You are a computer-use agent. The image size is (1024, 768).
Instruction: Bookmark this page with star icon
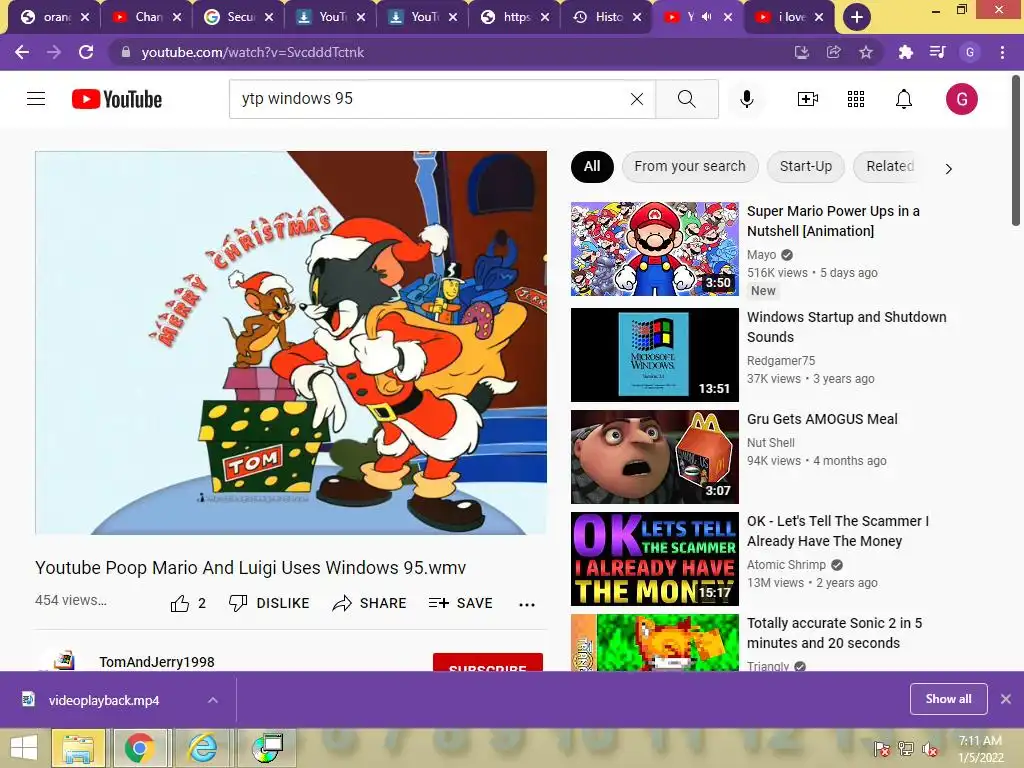click(x=865, y=52)
